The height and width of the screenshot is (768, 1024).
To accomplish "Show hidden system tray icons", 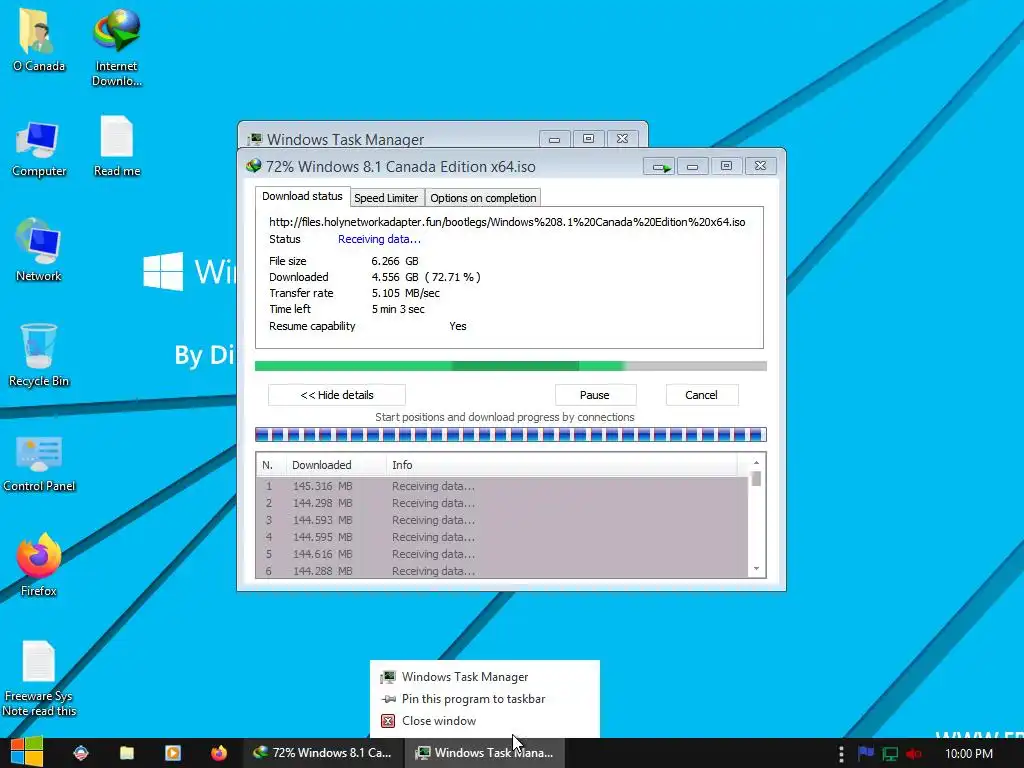I will pos(841,754).
